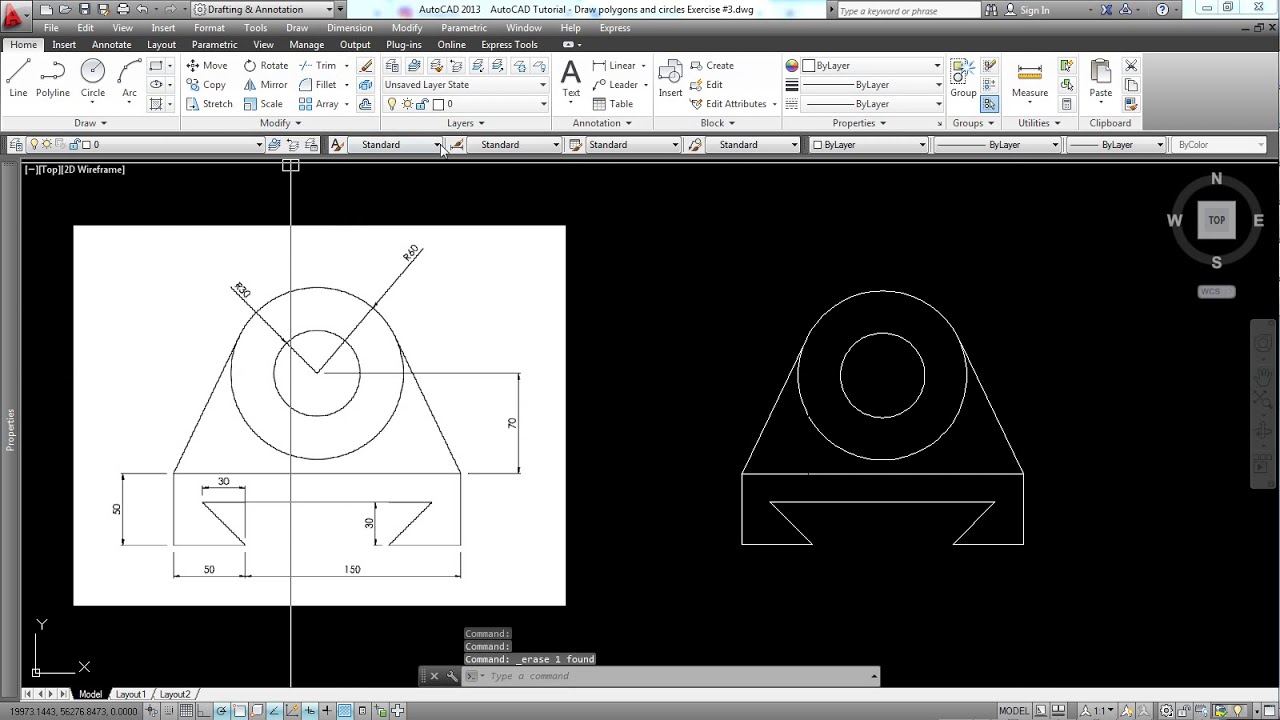The height and width of the screenshot is (720, 1280).
Task: Expand the Modify panel
Action: click(280, 123)
